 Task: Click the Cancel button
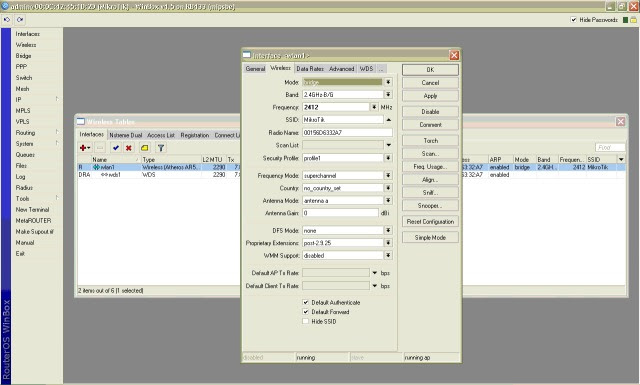coord(430,83)
